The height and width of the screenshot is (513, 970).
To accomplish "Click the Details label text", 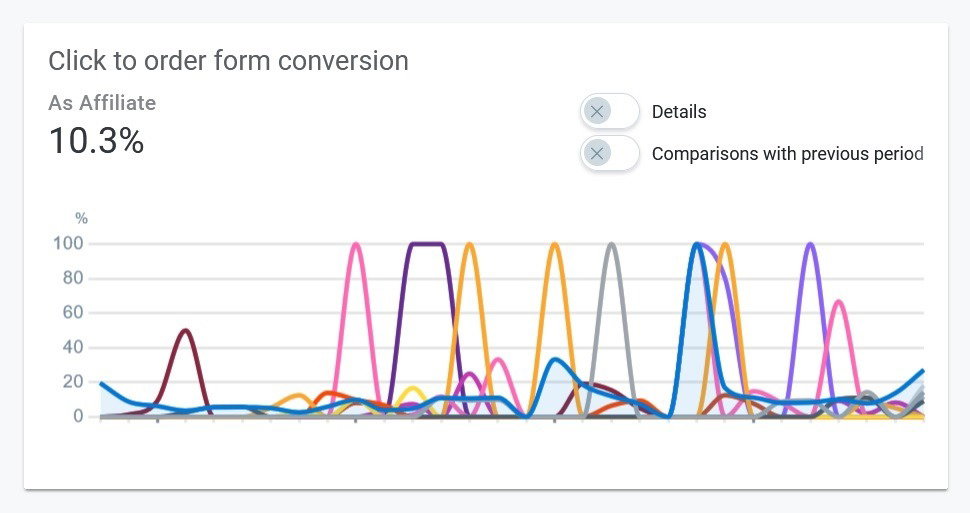I will click(679, 112).
